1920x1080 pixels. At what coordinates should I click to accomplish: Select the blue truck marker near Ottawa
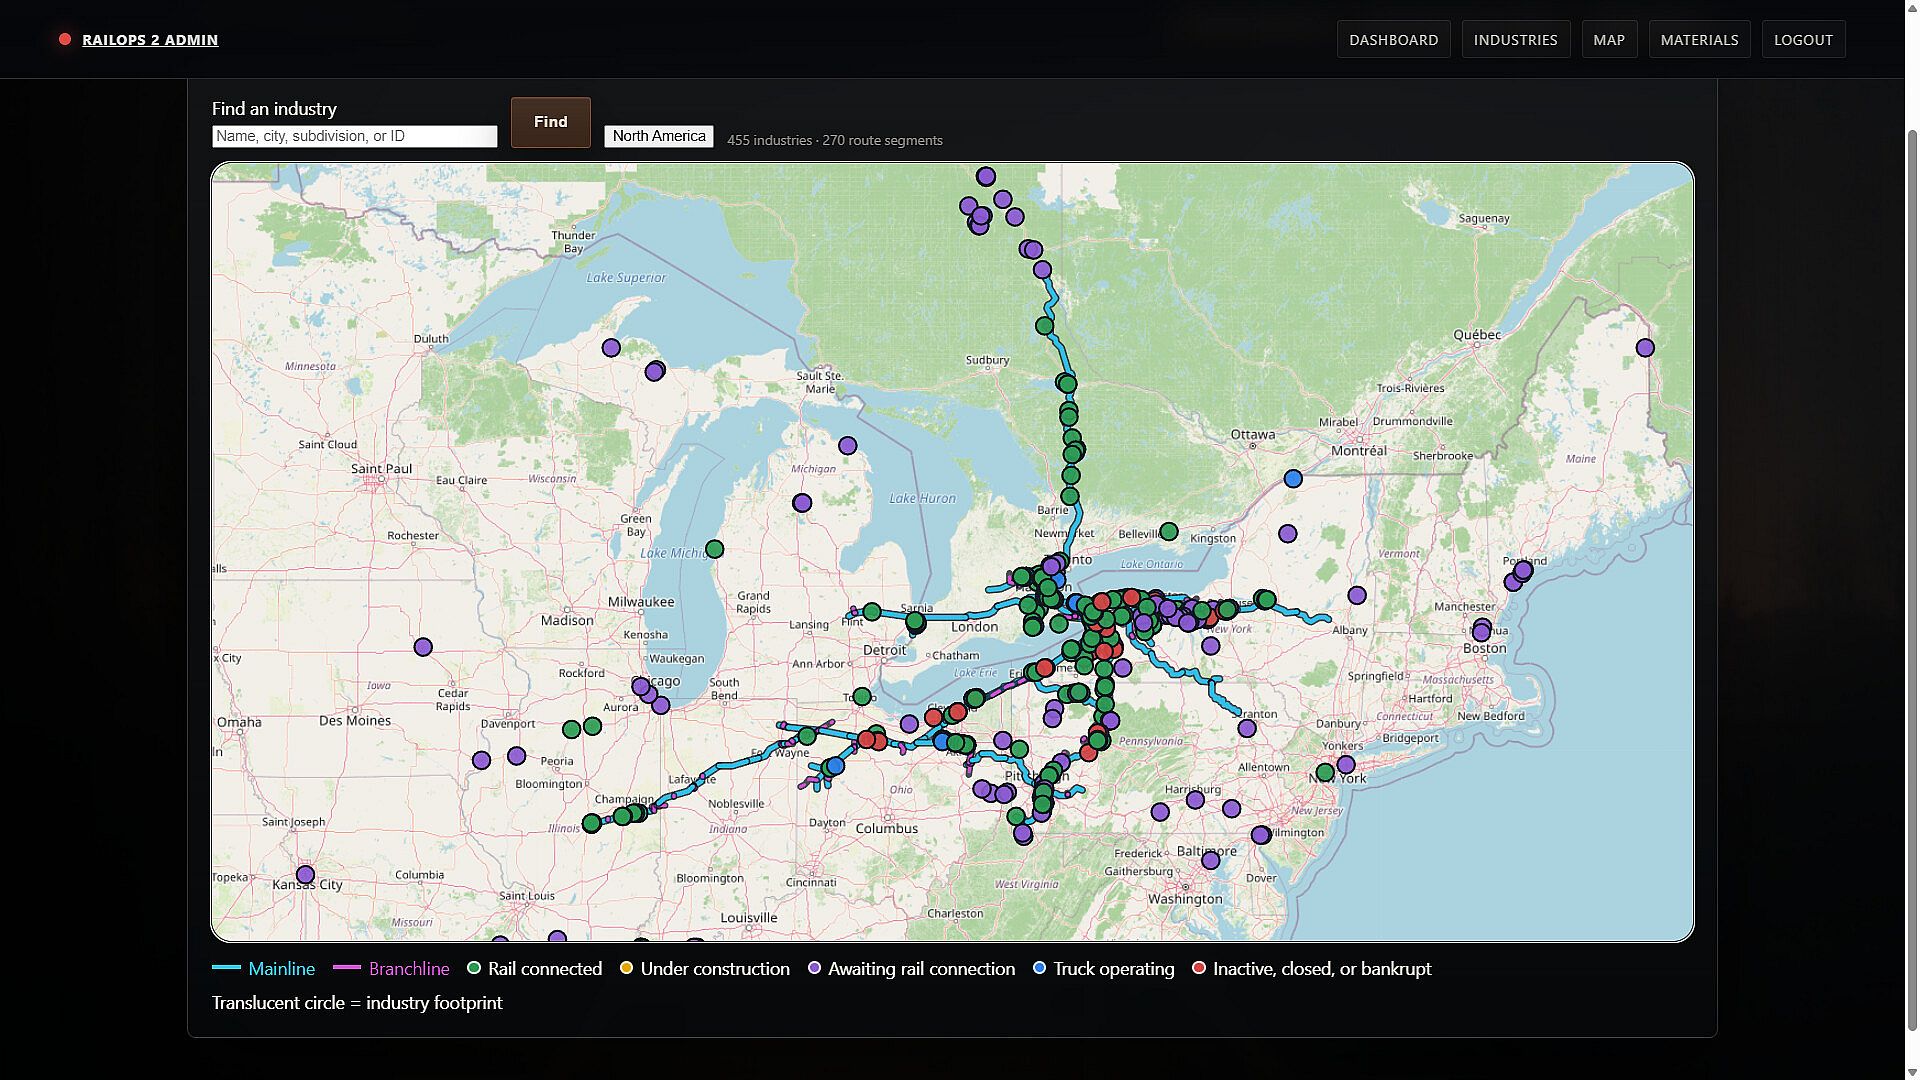click(1293, 479)
